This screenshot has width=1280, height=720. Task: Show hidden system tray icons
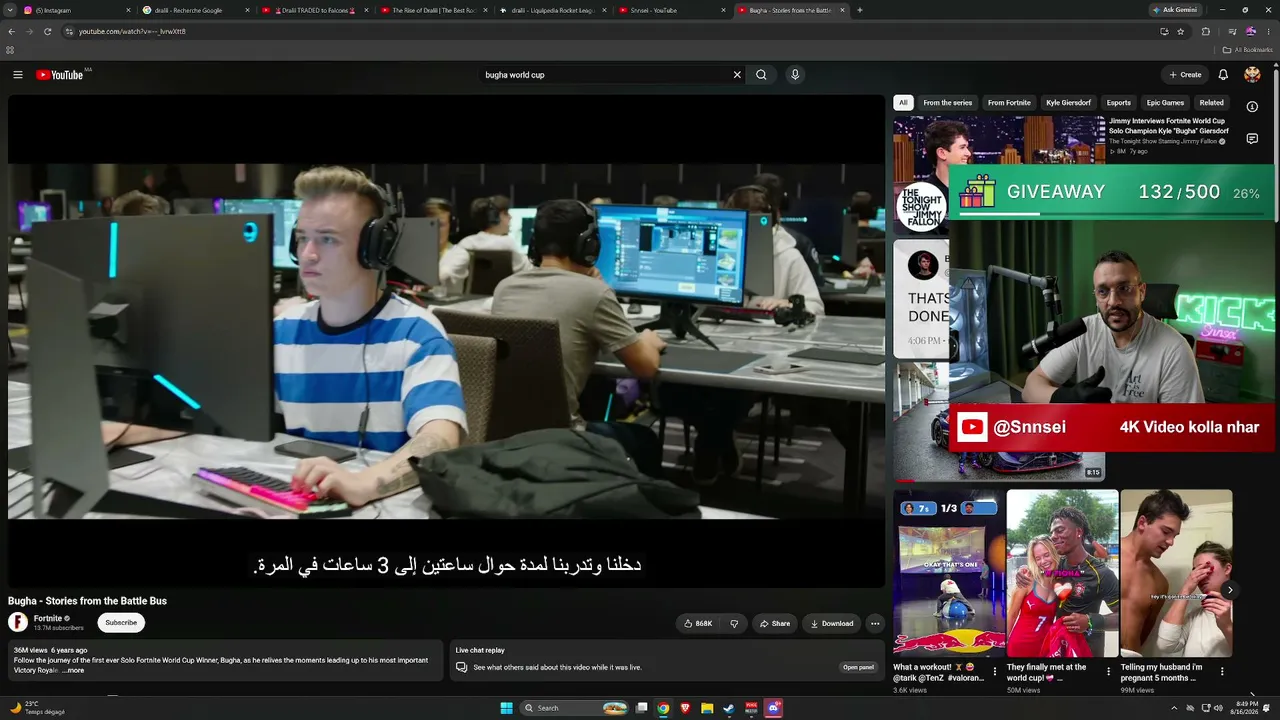(x=1174, y=708)
